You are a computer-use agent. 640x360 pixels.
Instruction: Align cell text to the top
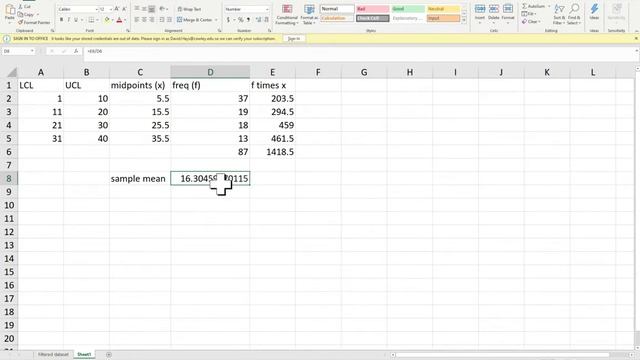click(137, 9)
